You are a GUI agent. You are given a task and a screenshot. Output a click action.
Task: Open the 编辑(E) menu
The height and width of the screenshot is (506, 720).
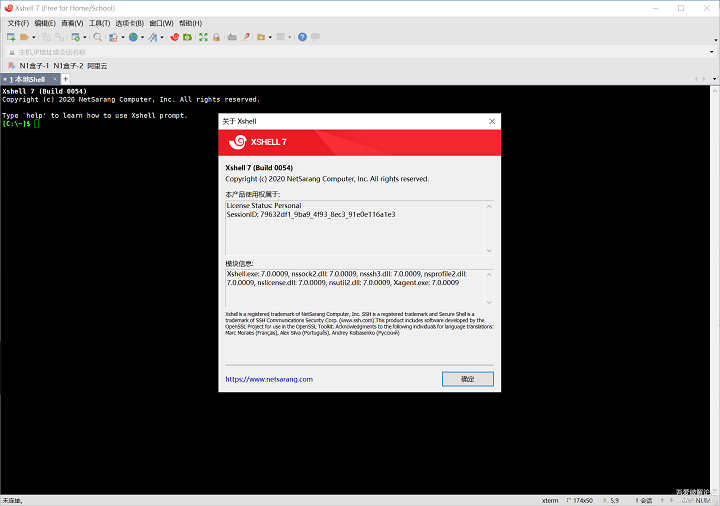45,23
